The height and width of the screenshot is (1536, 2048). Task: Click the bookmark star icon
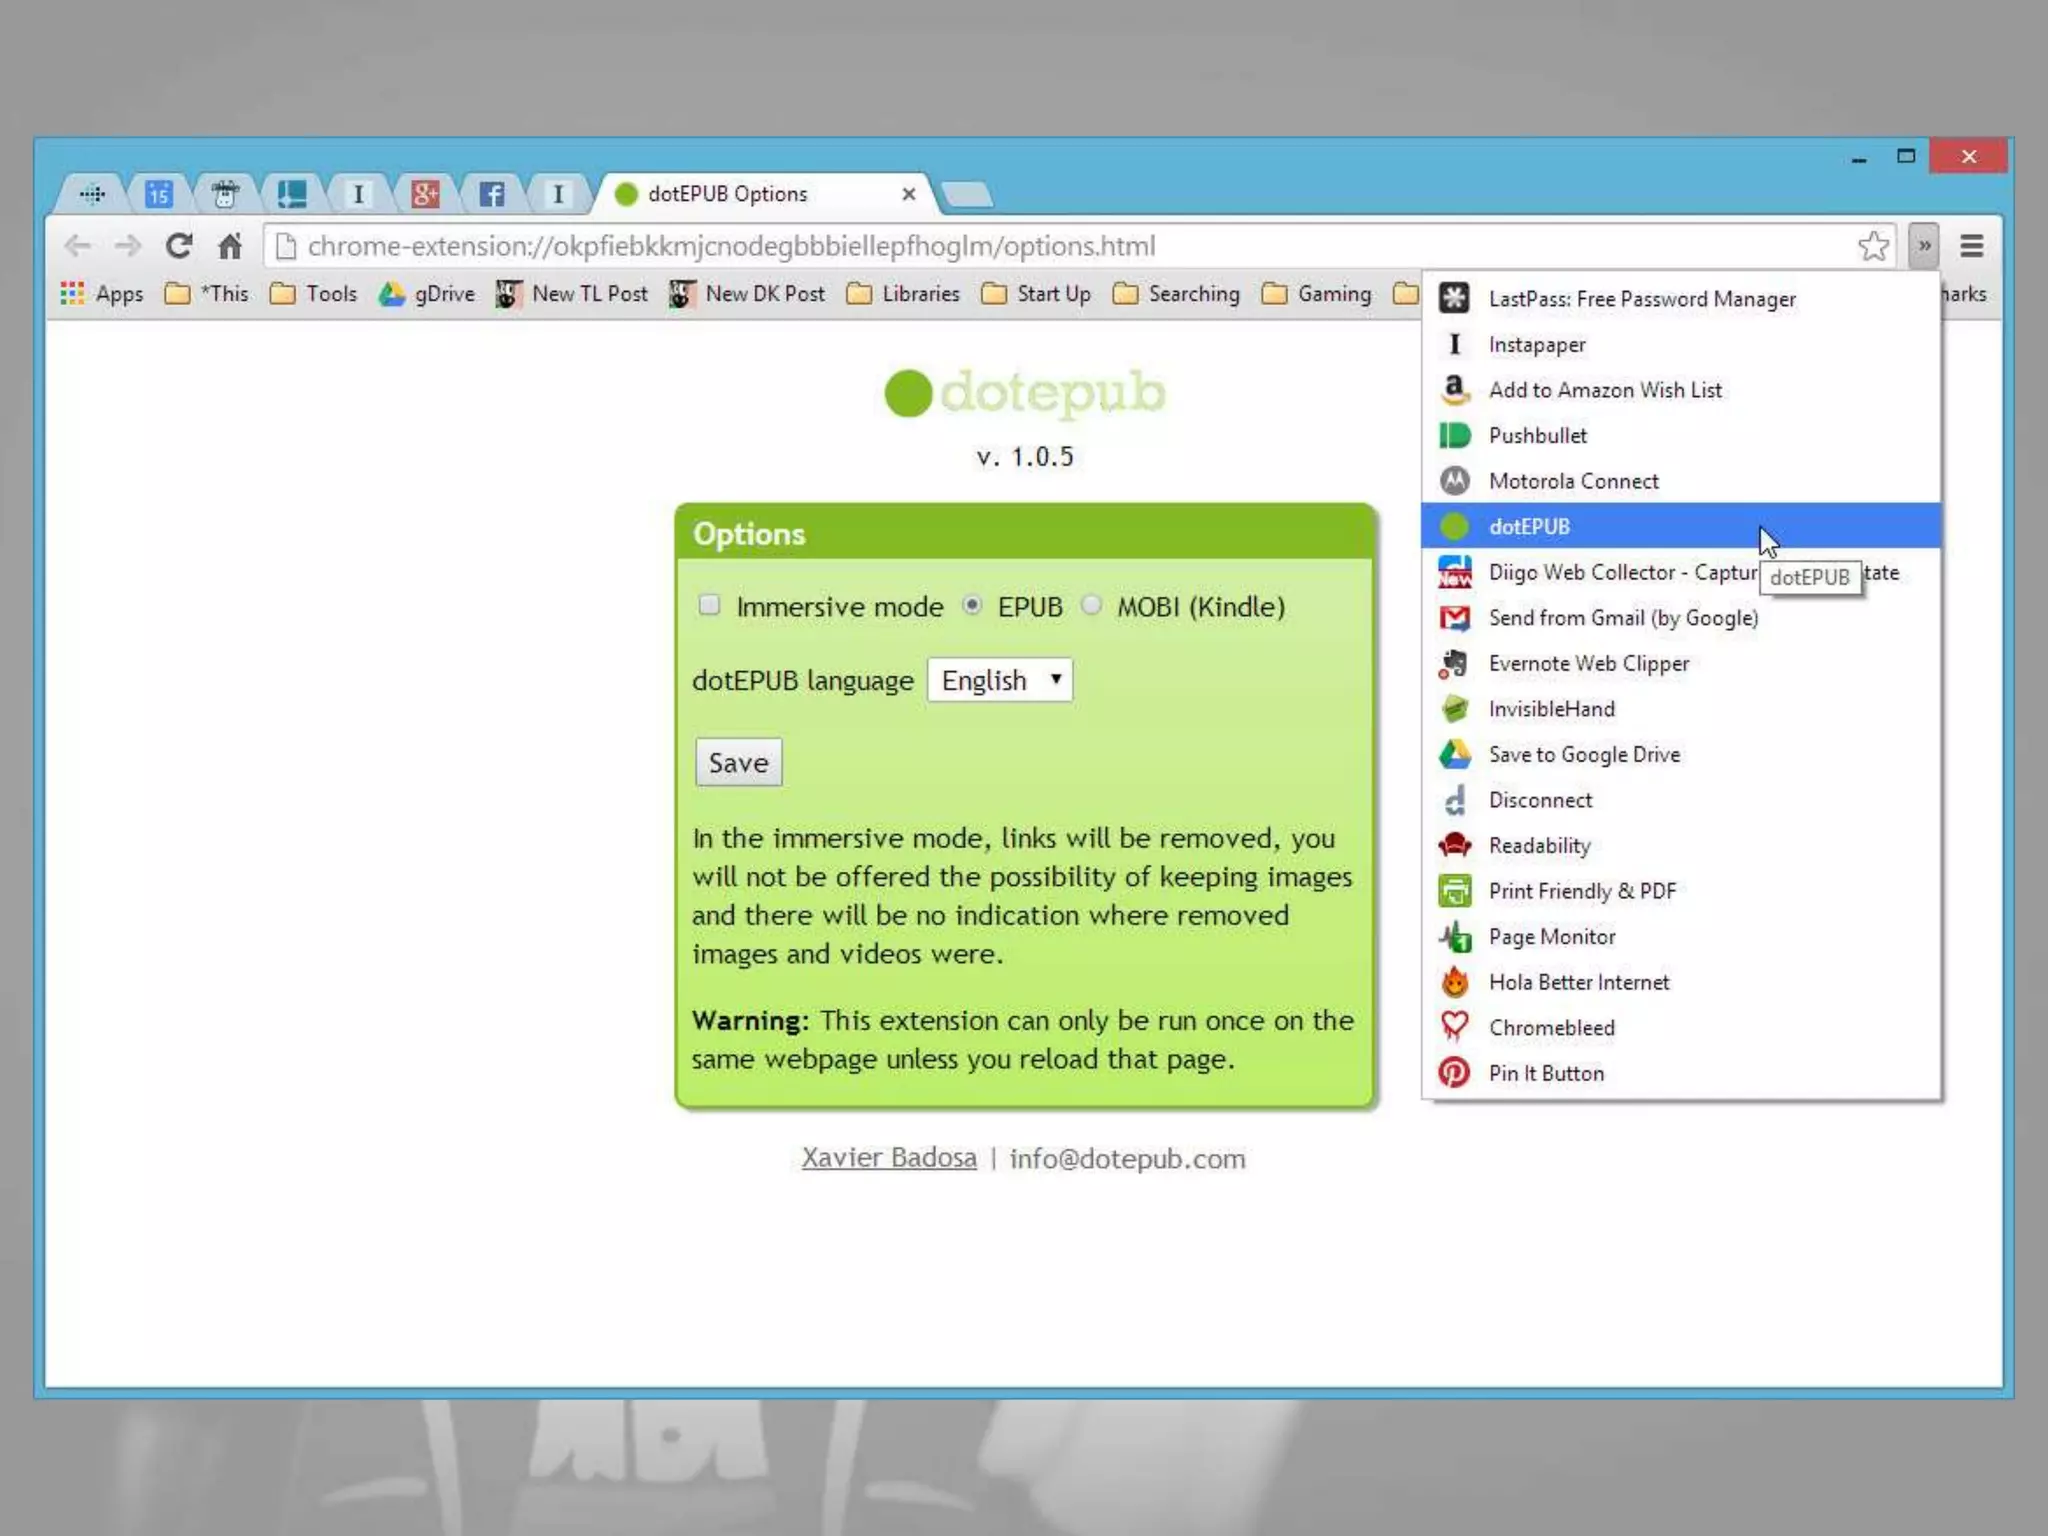point(1873,246)
